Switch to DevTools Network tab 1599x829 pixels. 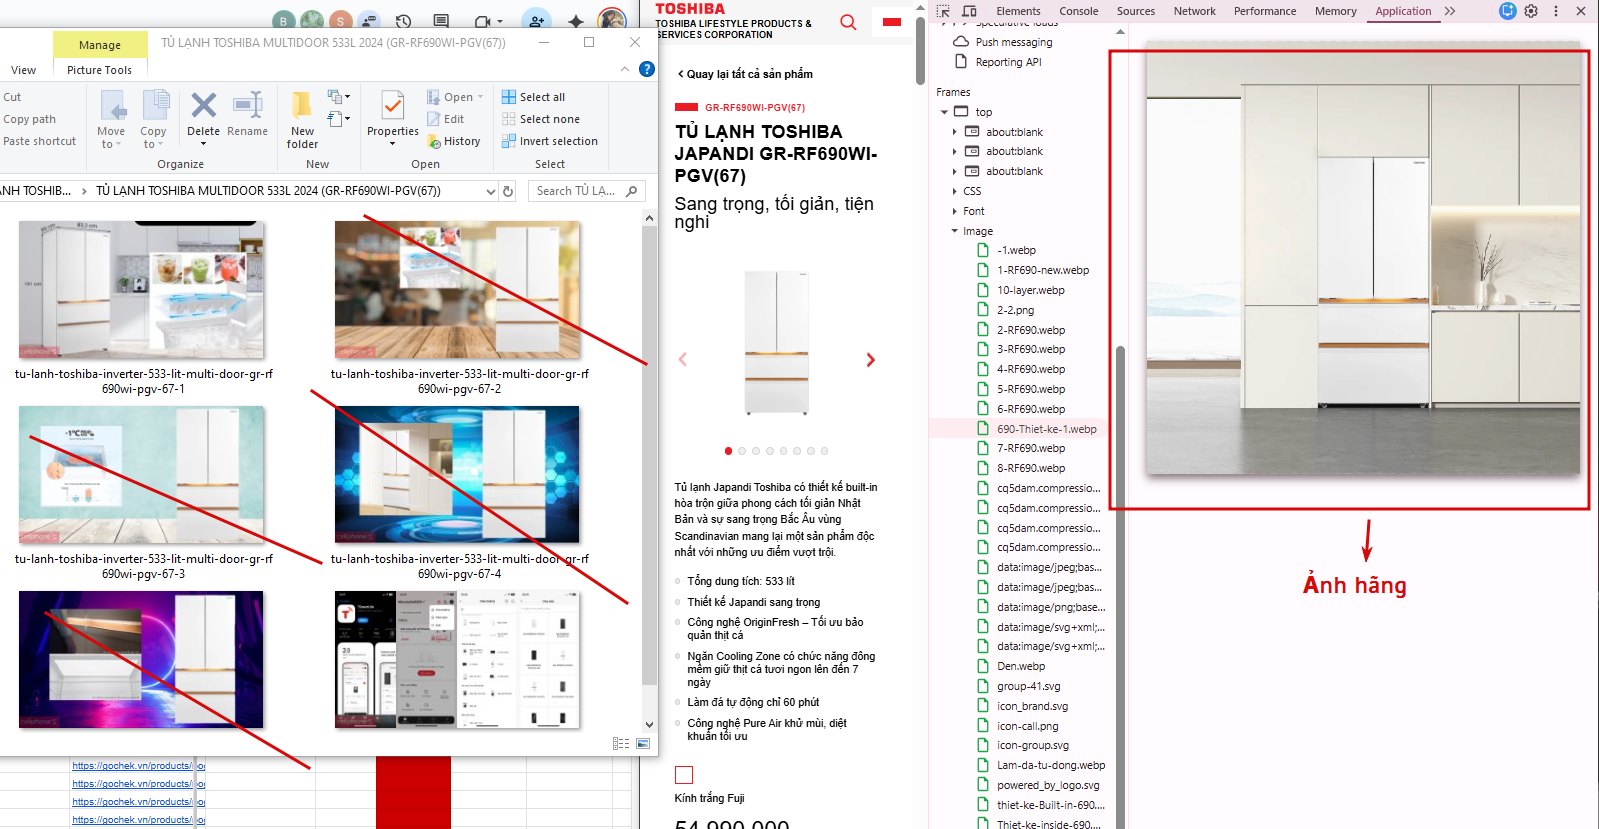1195,11
